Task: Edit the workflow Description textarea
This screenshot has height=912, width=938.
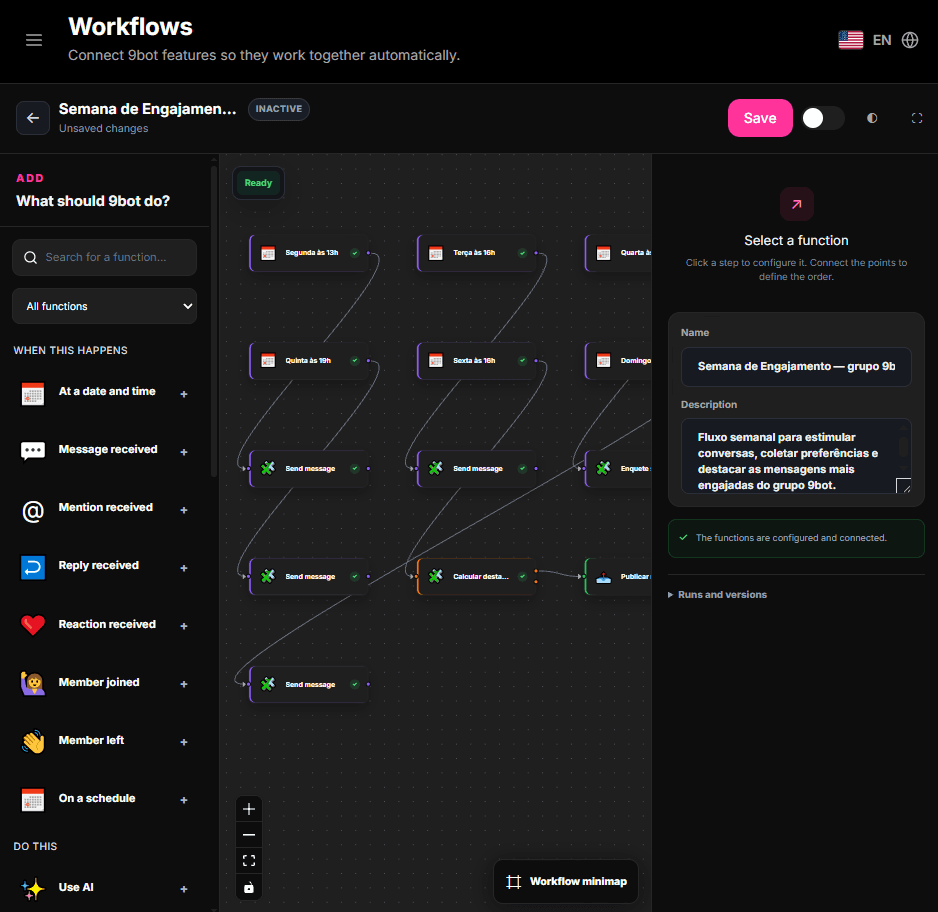Action: point(796,456)
